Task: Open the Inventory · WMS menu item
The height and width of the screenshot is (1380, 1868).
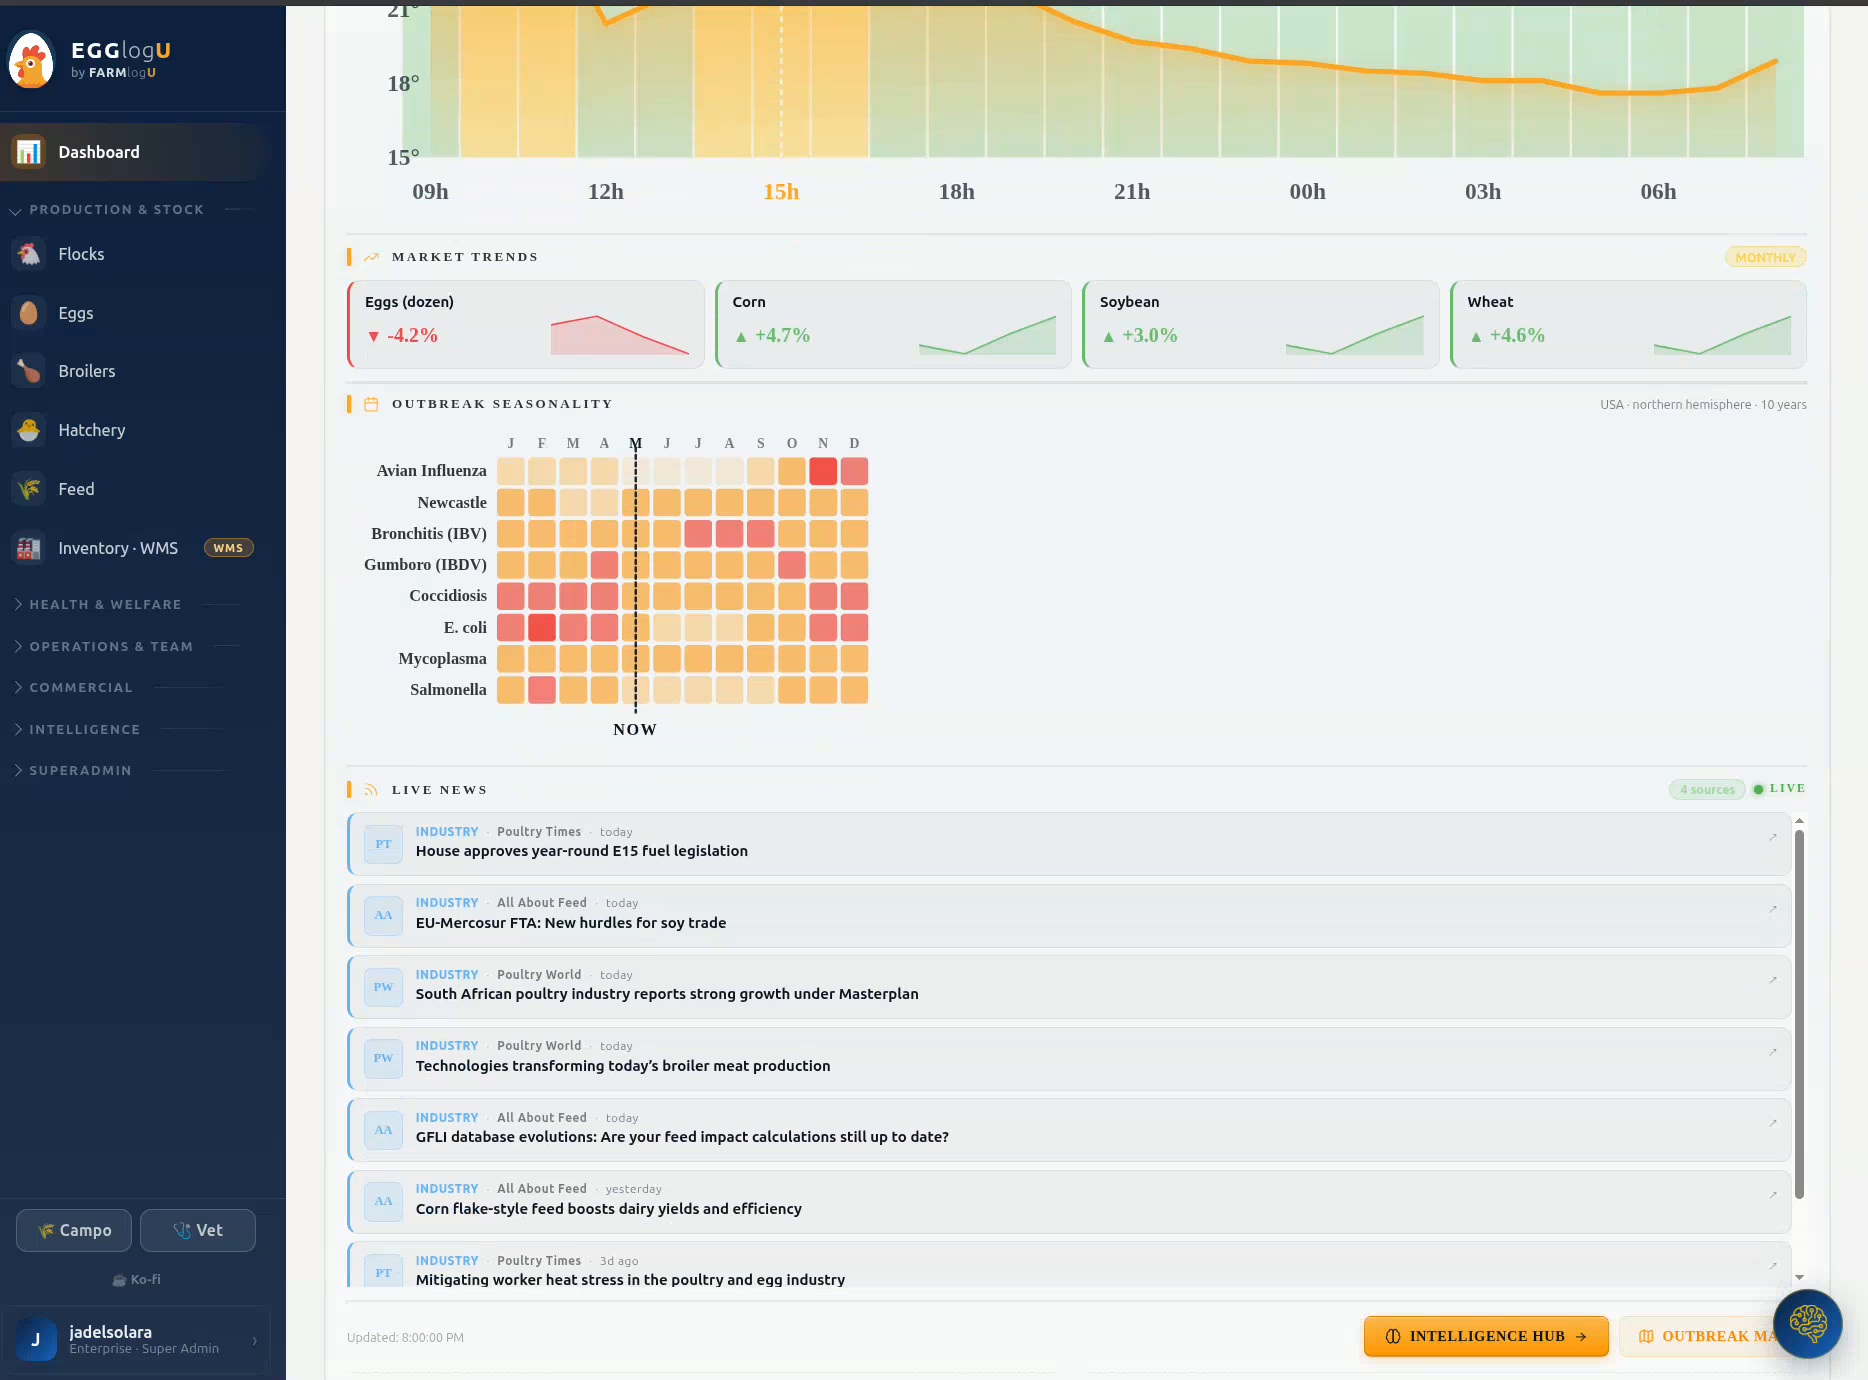Action: [136, 548]
